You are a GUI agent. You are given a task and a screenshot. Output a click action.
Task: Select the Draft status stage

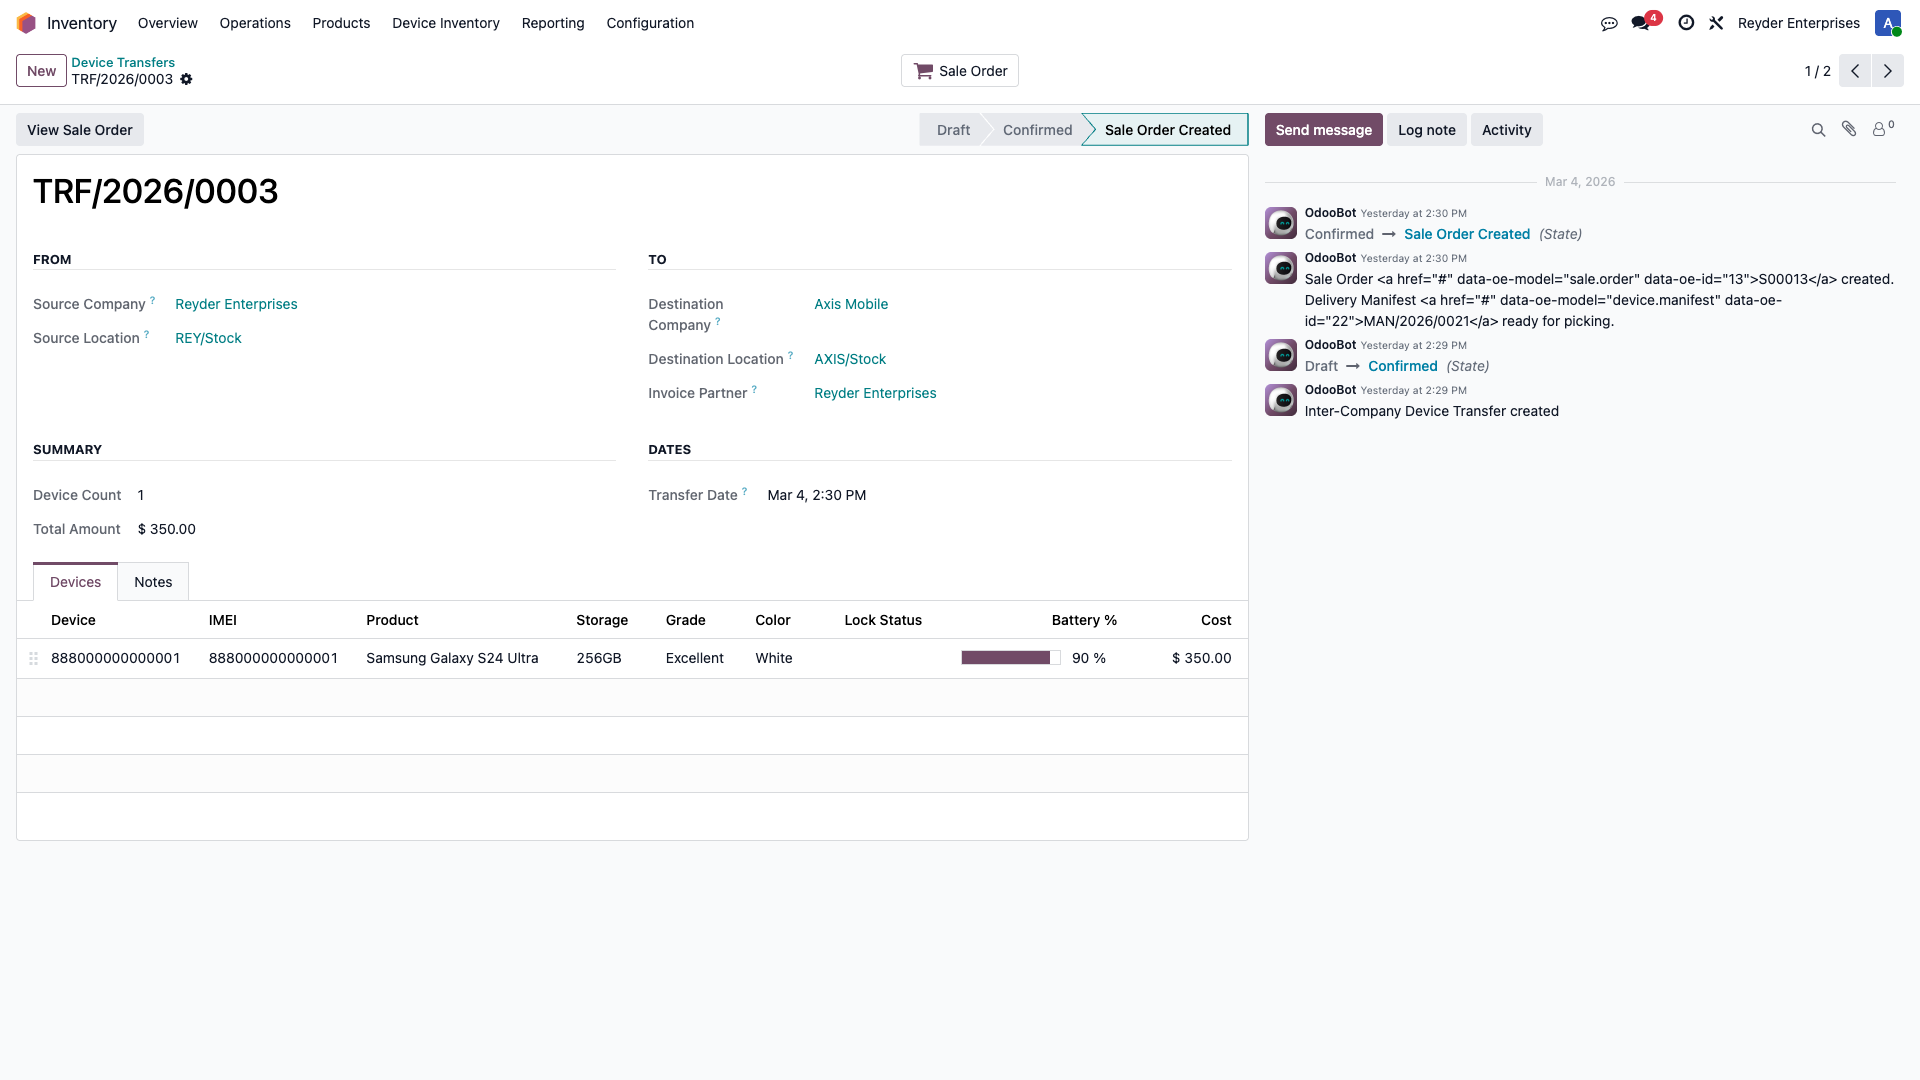tap(953, 130)
